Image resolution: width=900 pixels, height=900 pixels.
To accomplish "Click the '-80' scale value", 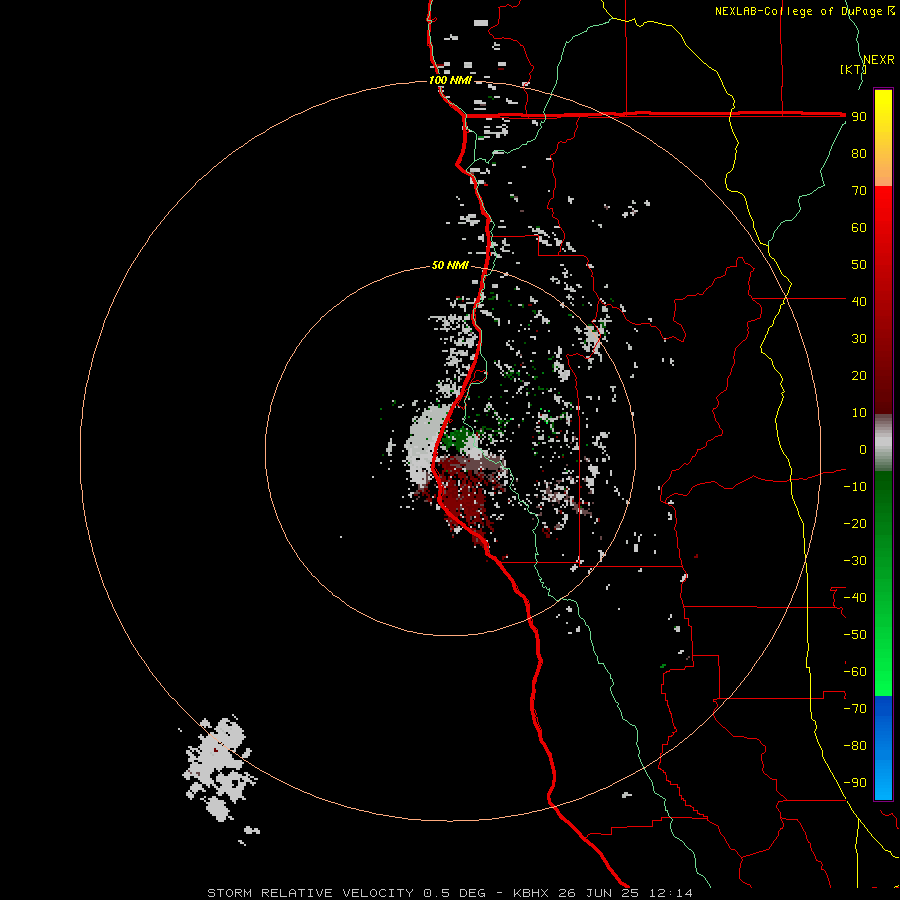I will (855, 746).
